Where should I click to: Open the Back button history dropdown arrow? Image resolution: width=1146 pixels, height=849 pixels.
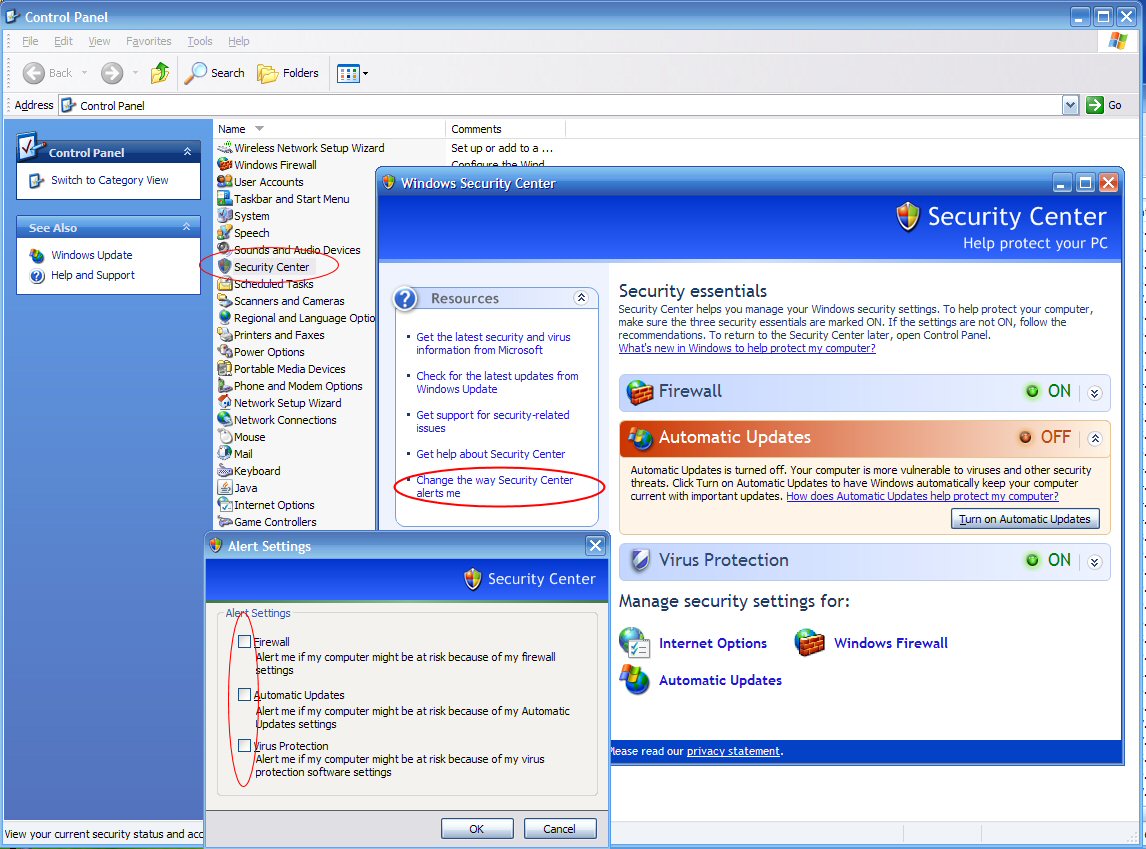click(x=84, y=72)
